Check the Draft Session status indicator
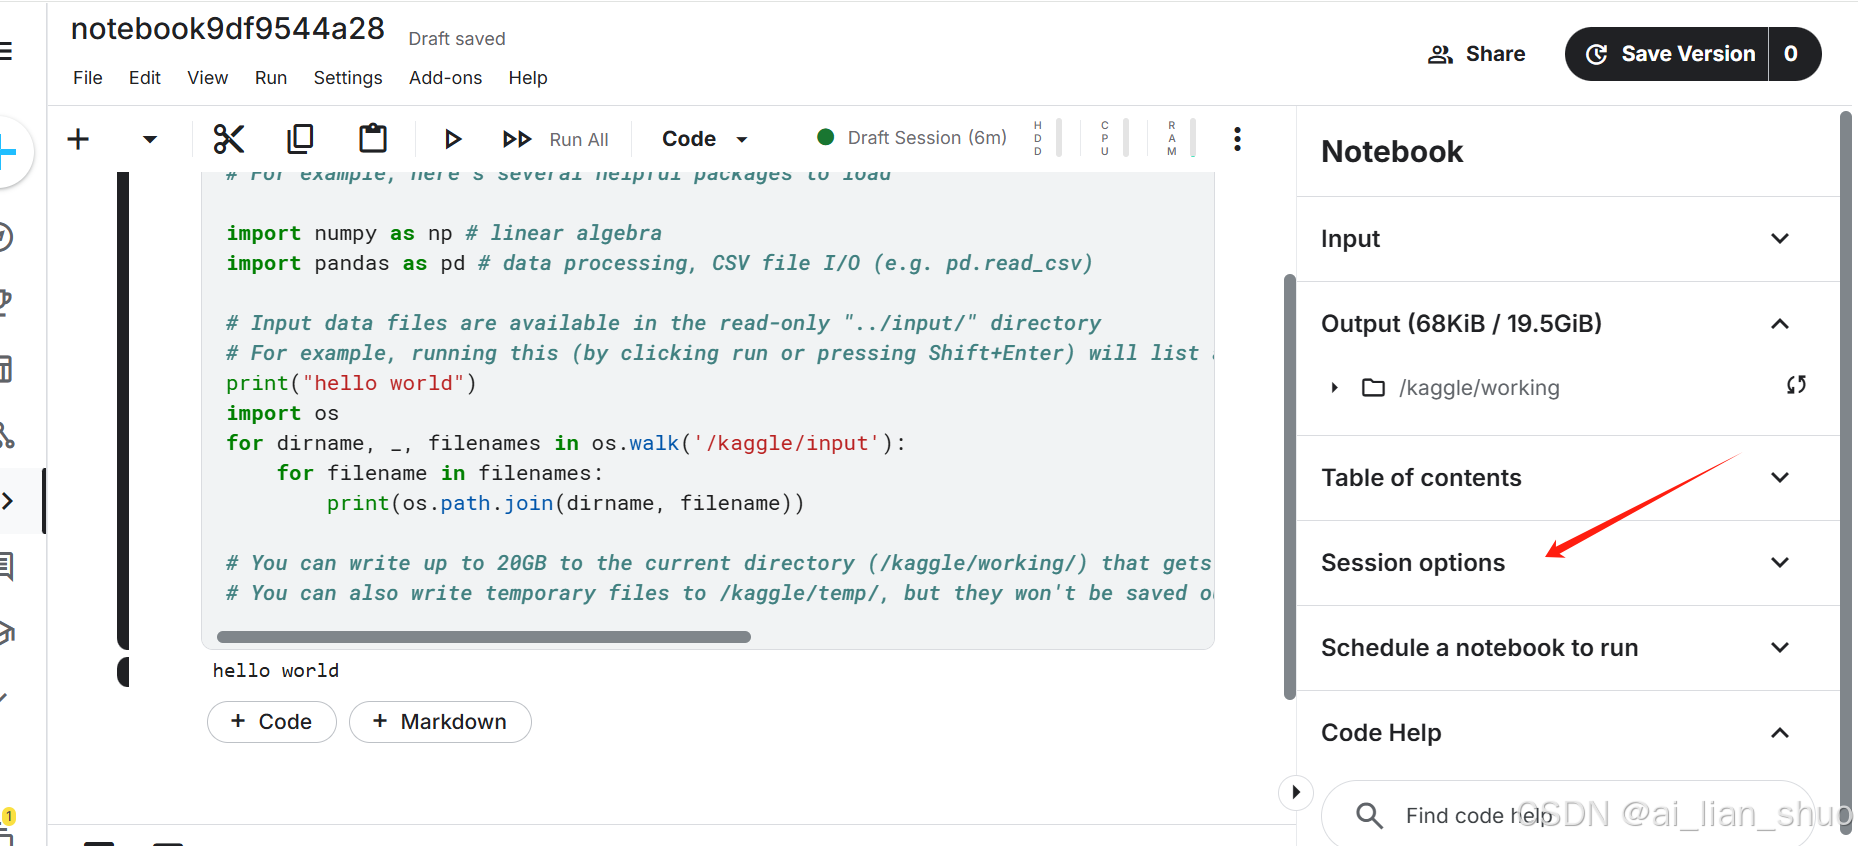 (x=911, y=138)
